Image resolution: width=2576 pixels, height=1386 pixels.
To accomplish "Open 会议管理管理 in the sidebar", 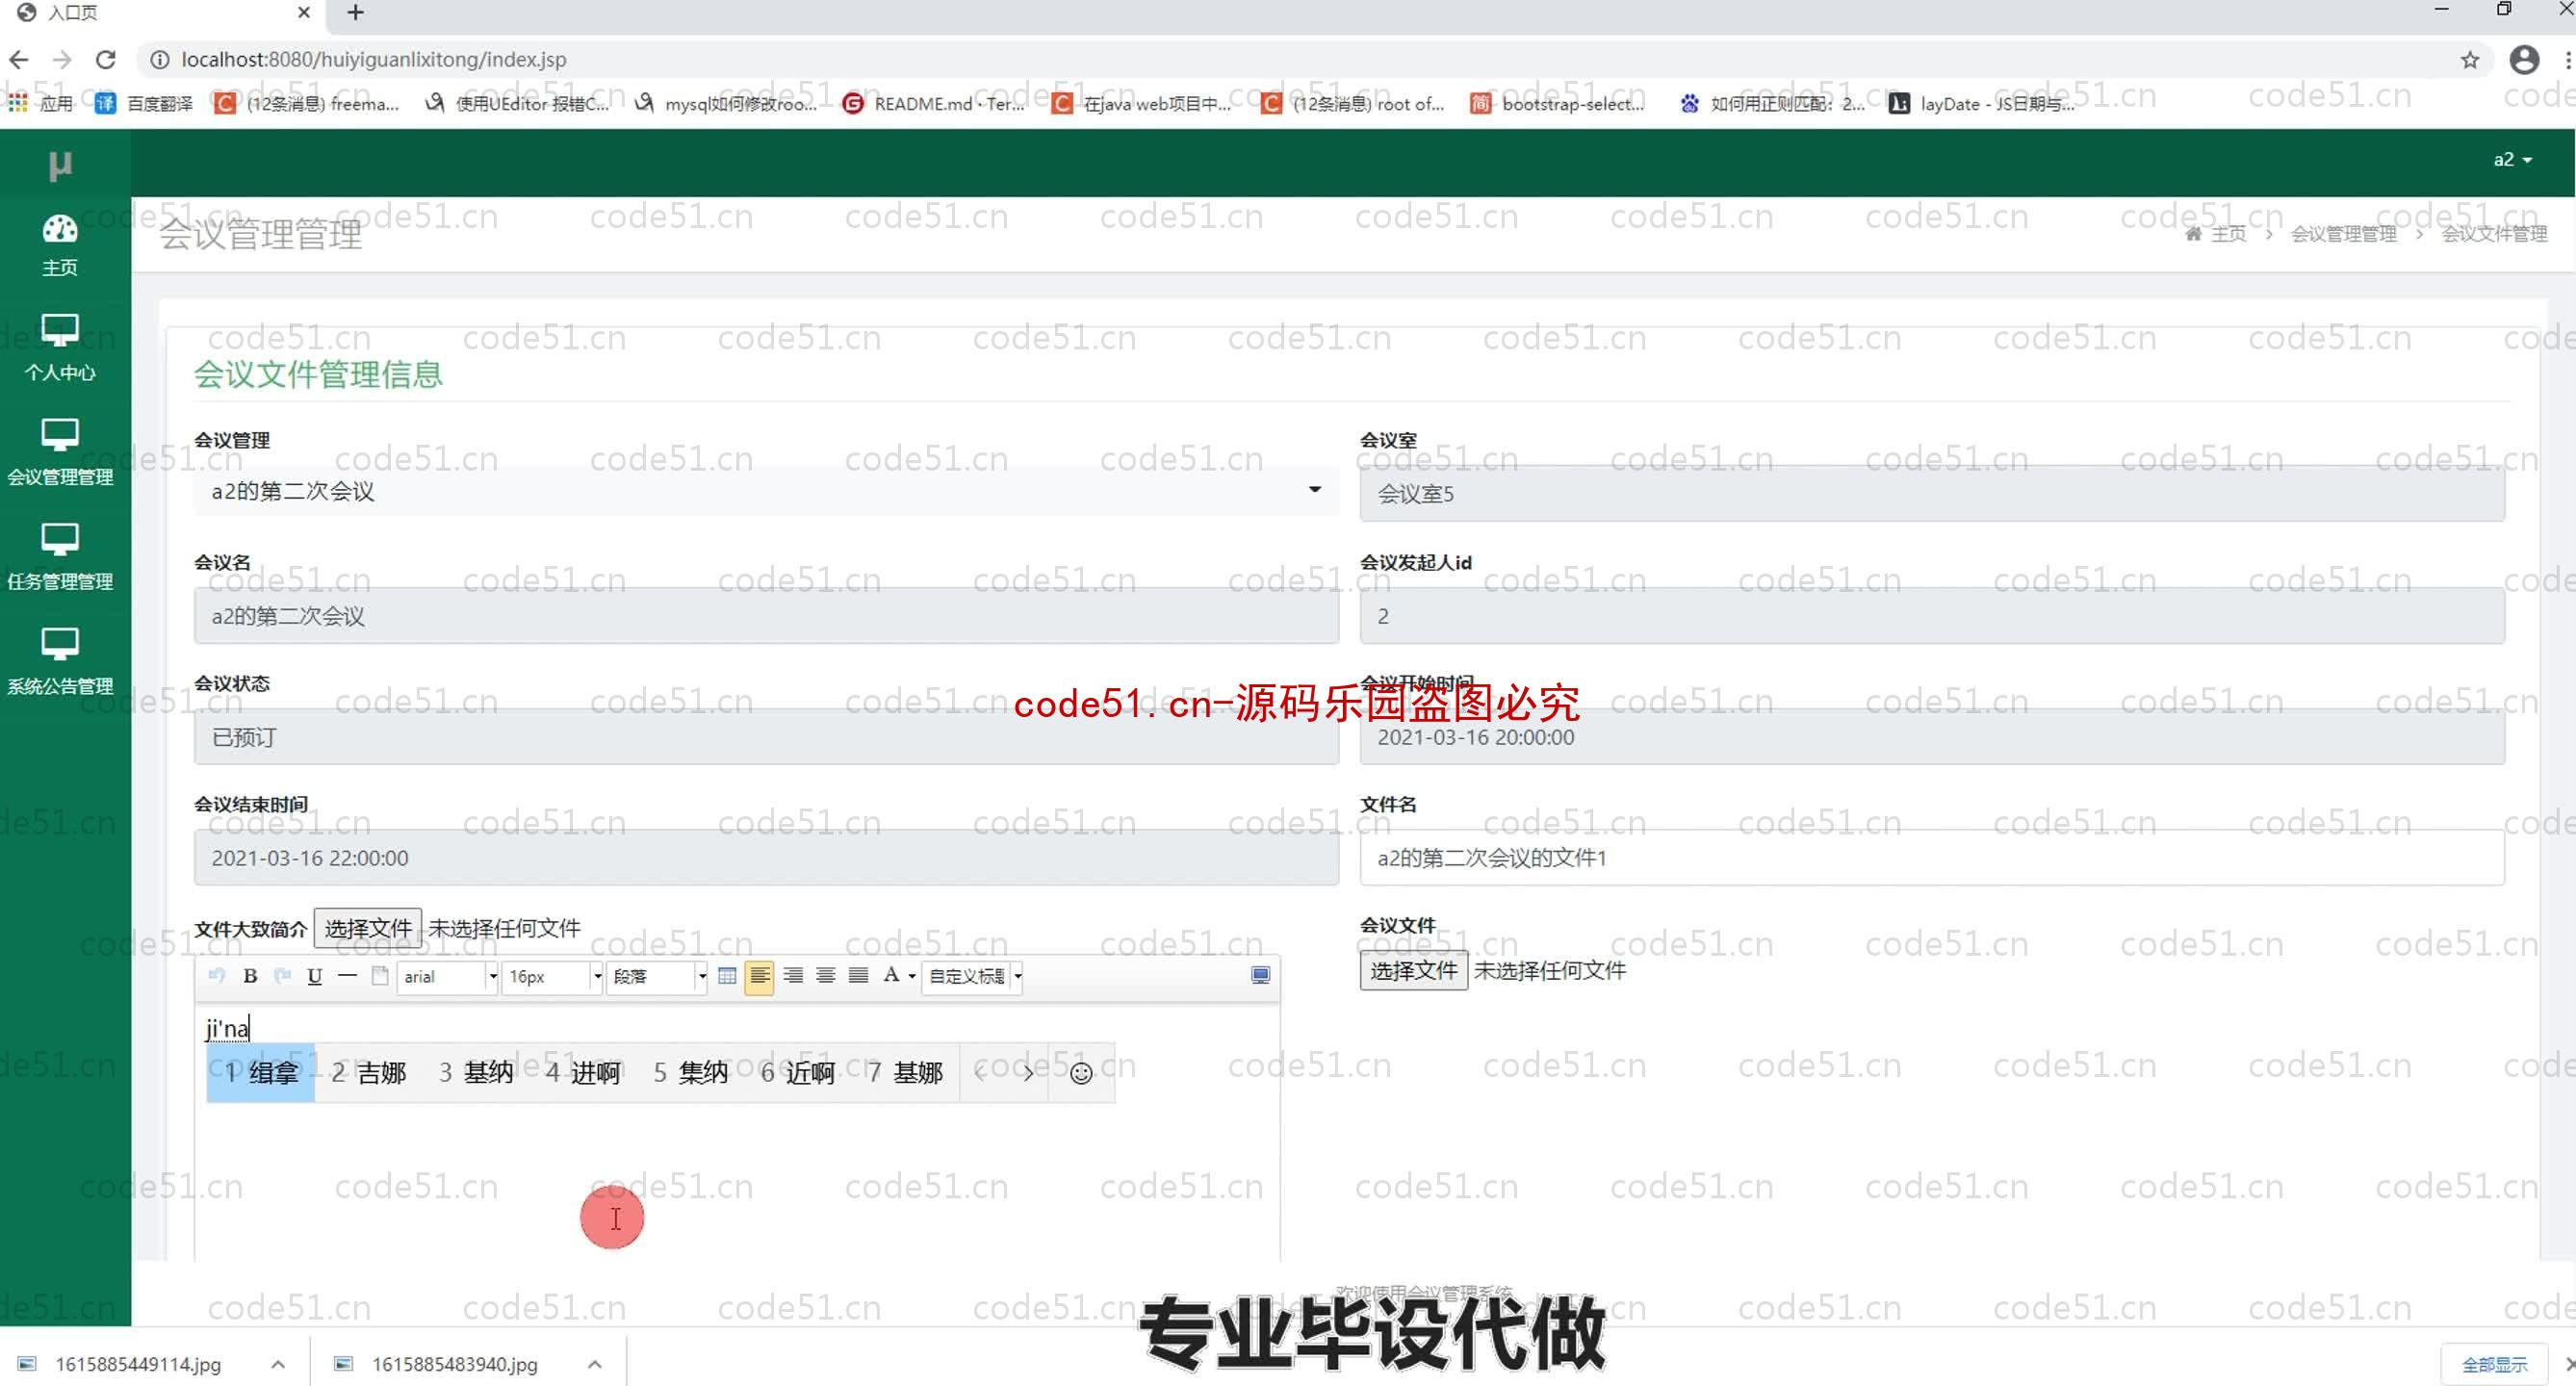I will point(60,453).
